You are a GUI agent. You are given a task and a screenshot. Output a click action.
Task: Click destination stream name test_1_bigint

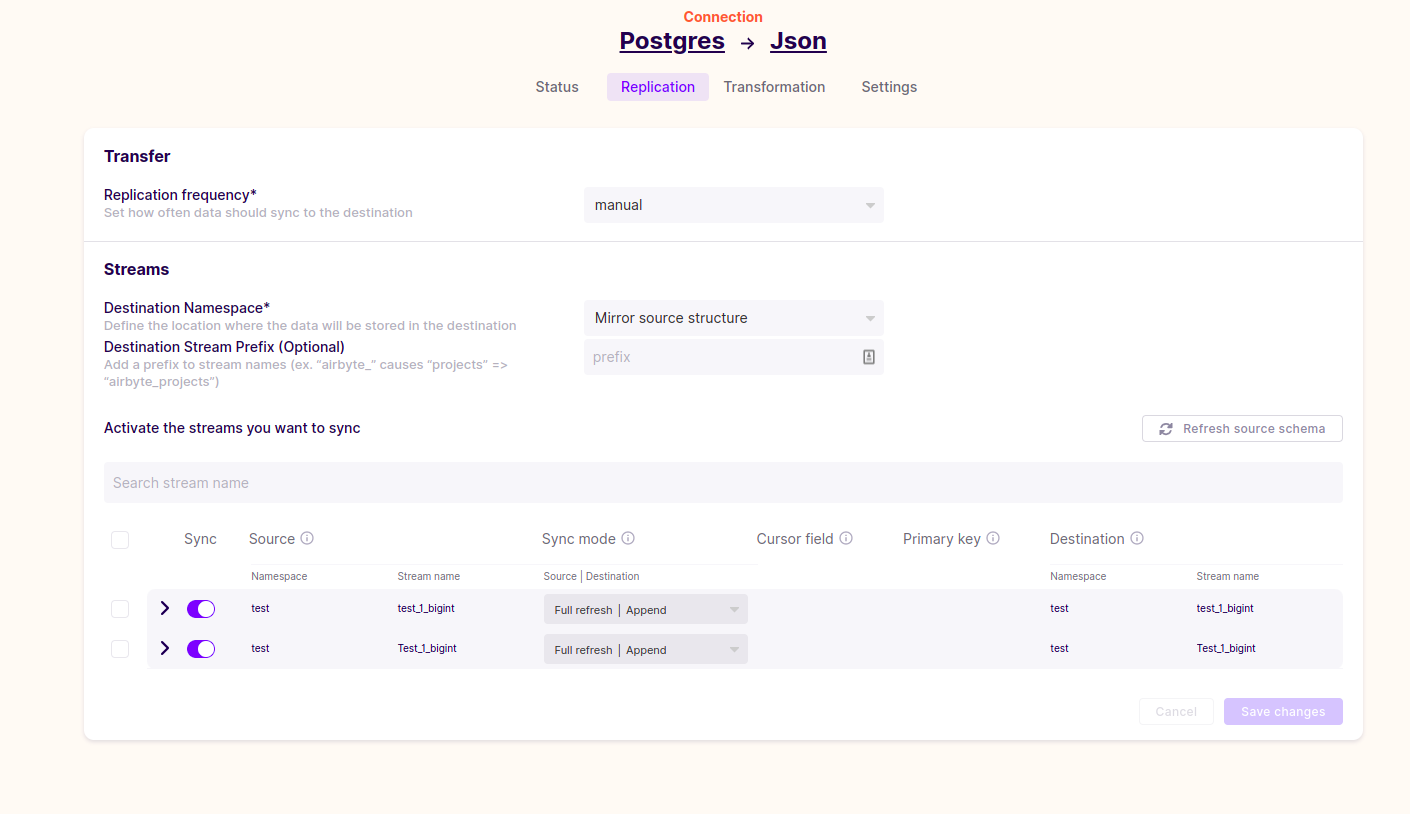point(1225,608)
